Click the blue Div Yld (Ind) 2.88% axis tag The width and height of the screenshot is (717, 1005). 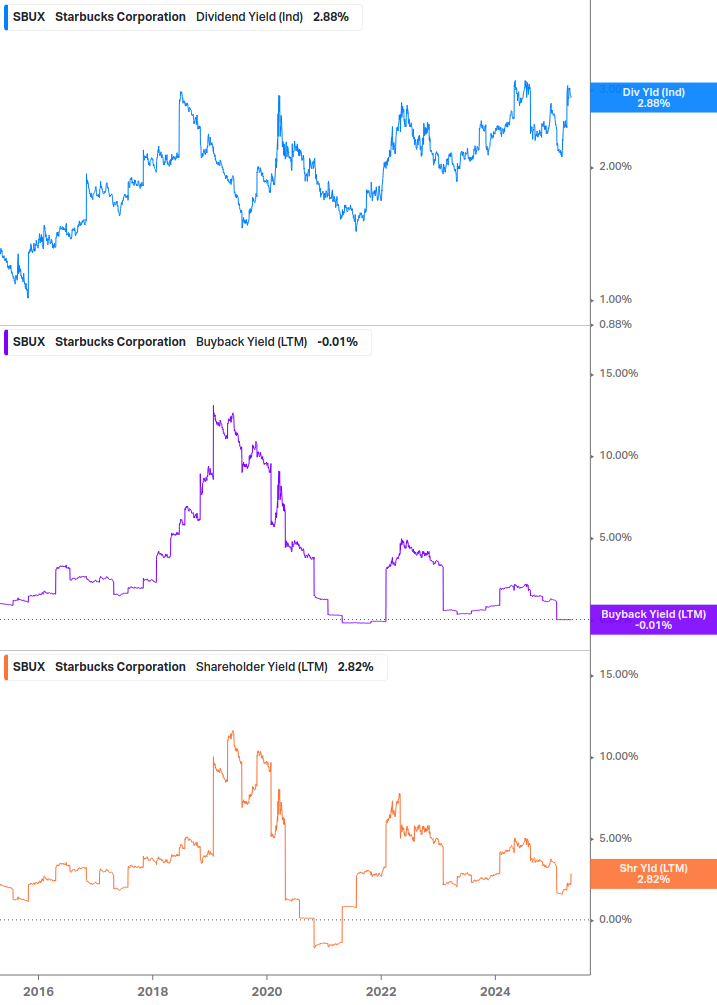pos(654,97)
